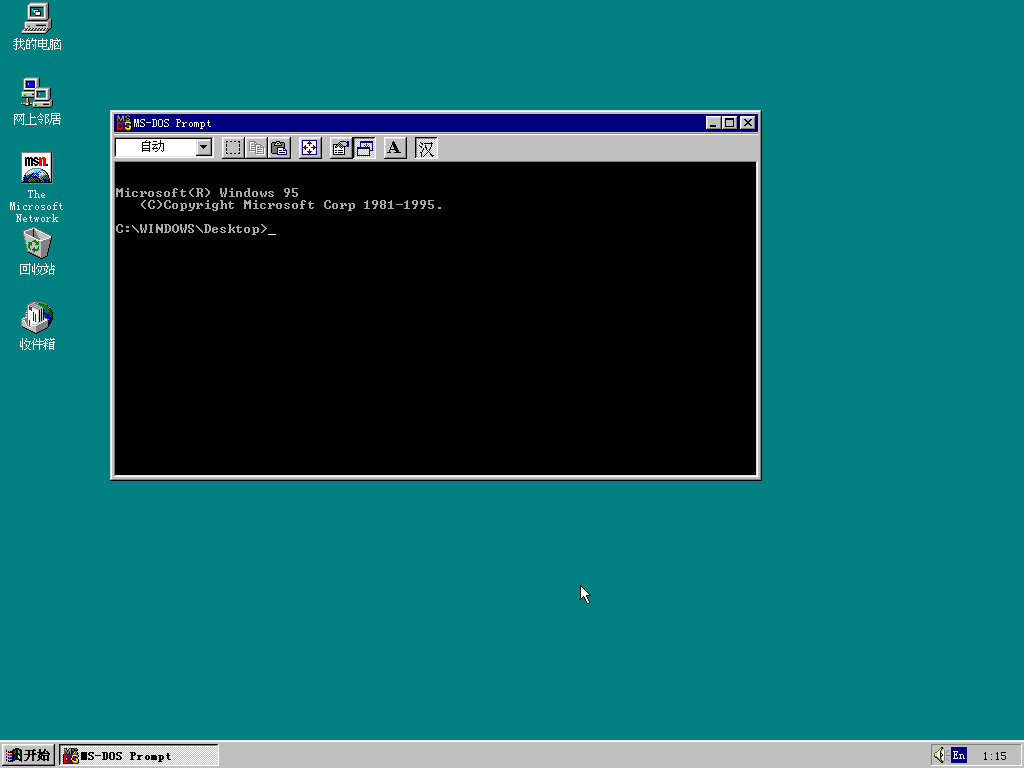Toggle the Background window toolbar button
The image size is (1024, 768).
coord(364,148)
